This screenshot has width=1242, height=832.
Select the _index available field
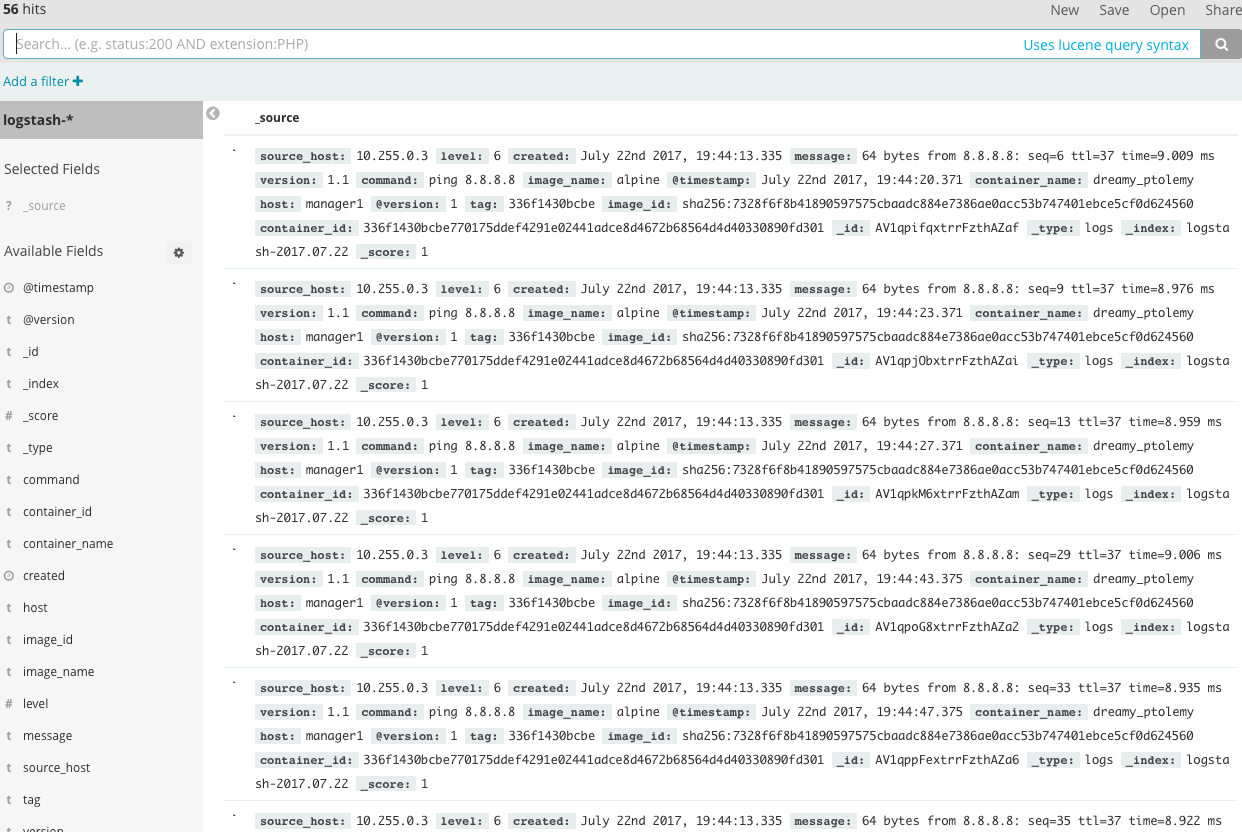[41, 384]
